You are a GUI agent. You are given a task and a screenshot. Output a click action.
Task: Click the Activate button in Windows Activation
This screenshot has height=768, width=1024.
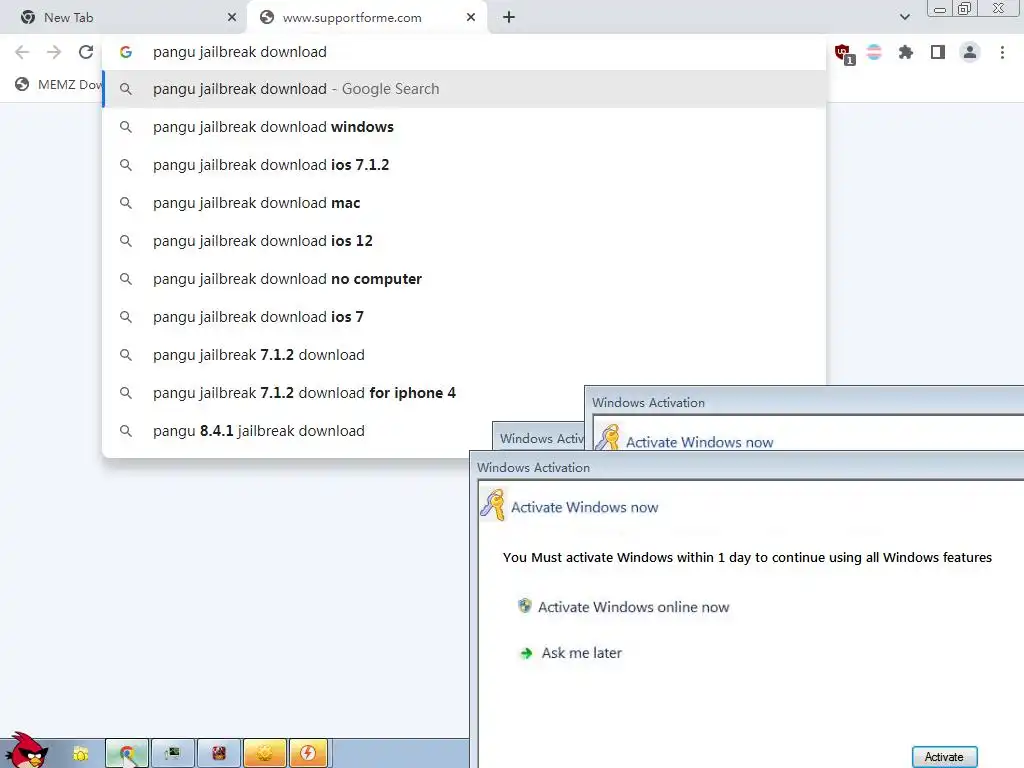(x=944, y=756)
